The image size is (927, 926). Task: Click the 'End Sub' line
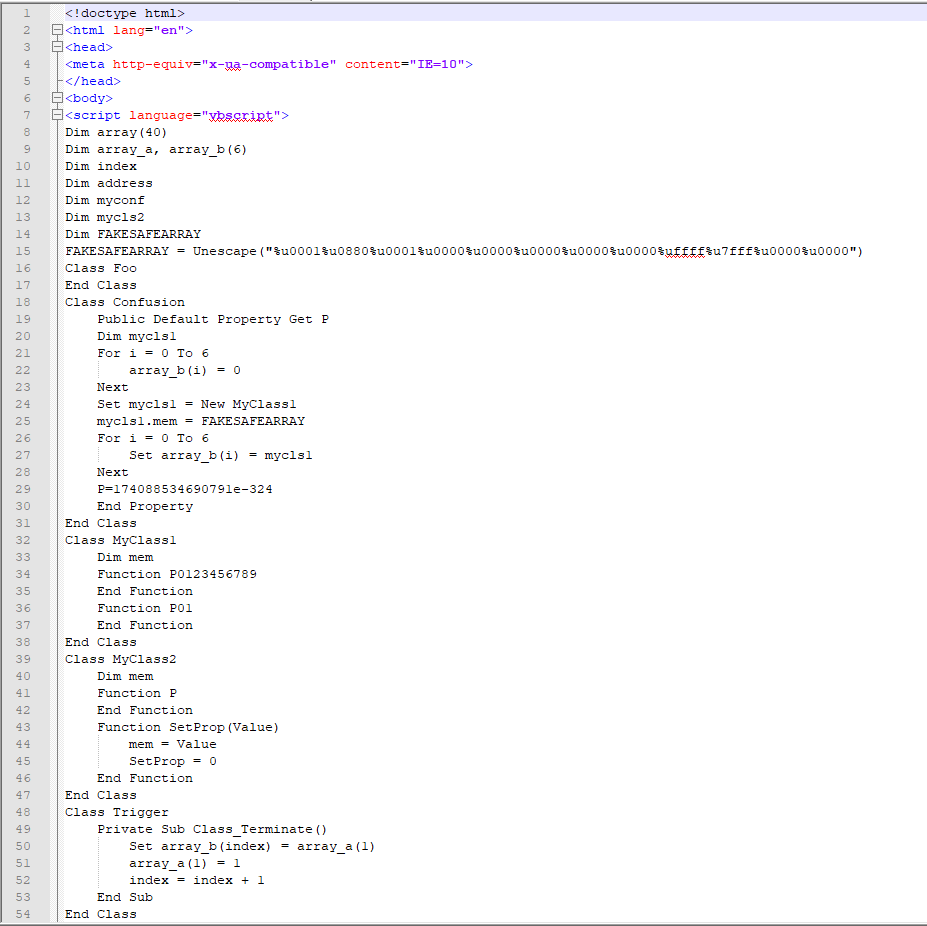pyautogui.click(x=125, y=897)
